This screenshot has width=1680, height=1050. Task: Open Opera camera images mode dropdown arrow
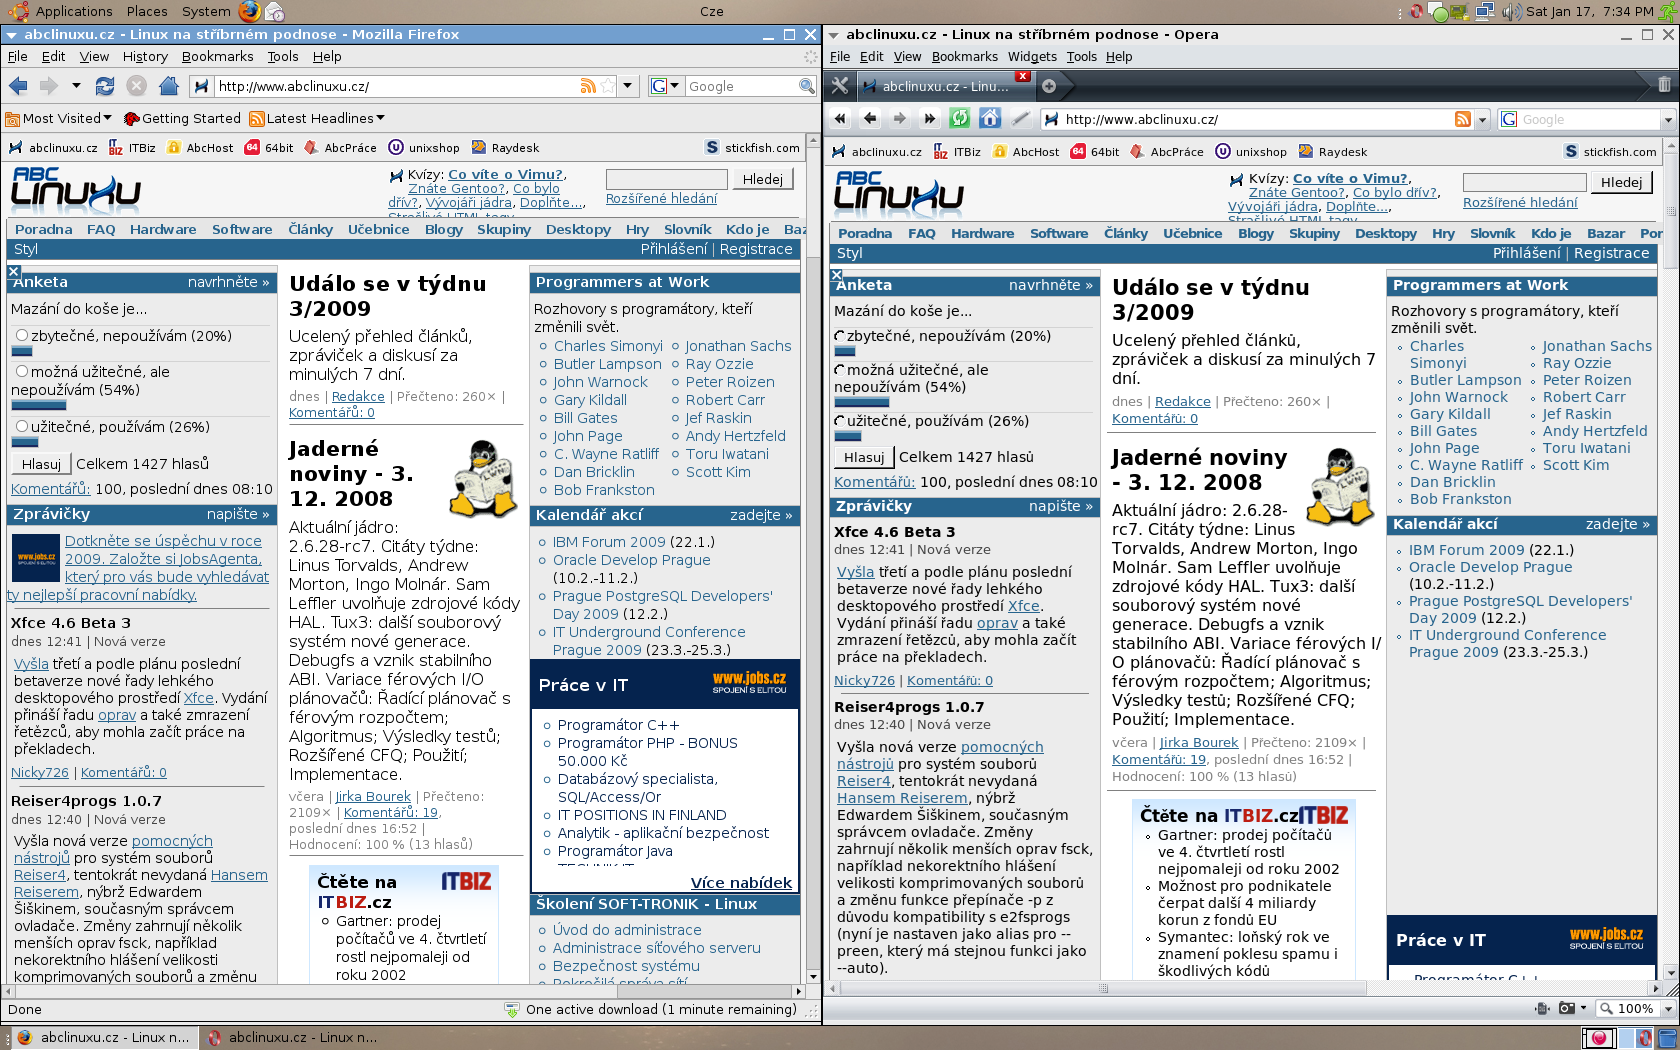pos(1583,1008)
